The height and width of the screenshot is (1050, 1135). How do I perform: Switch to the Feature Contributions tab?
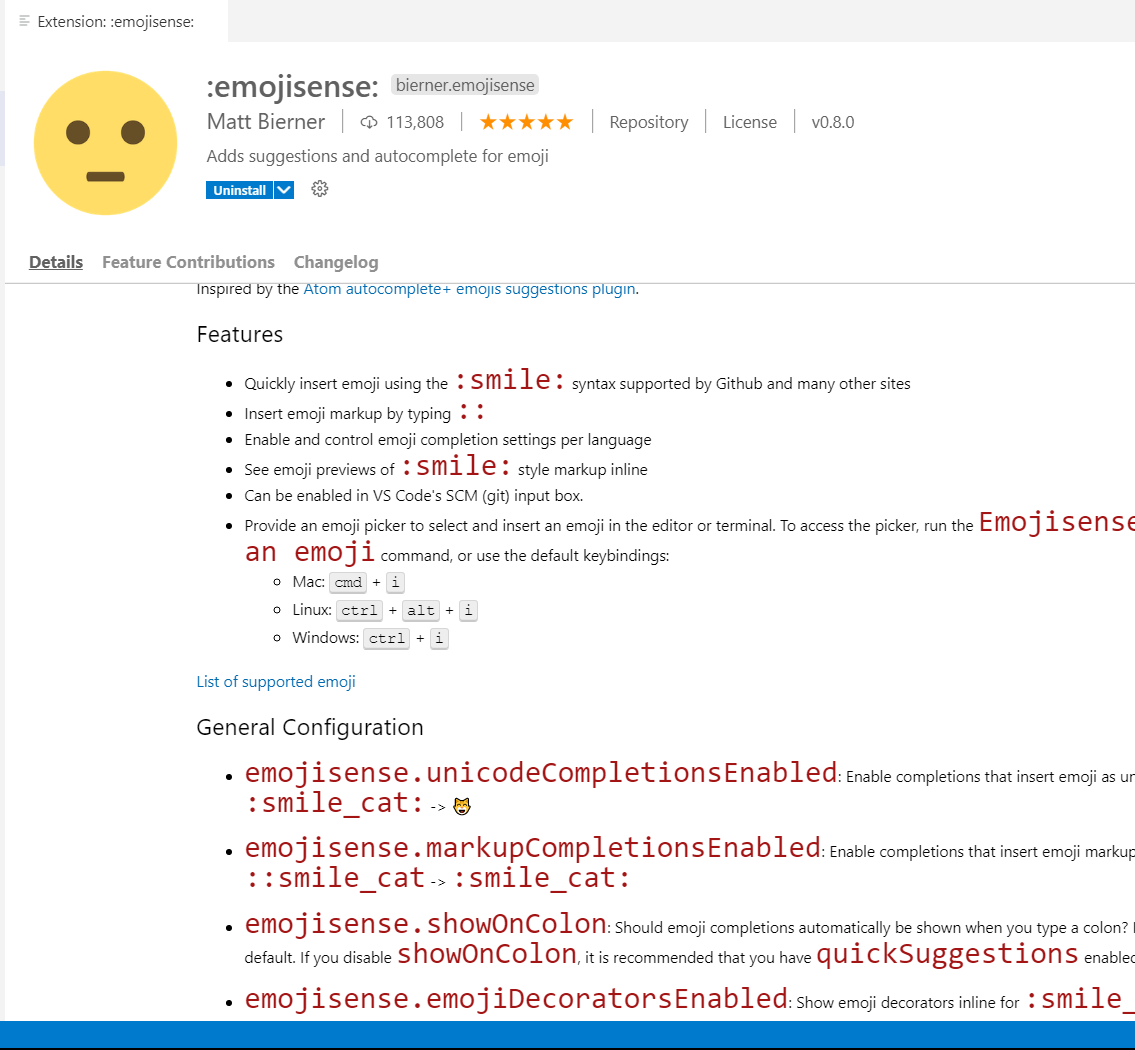coord(188,262)
